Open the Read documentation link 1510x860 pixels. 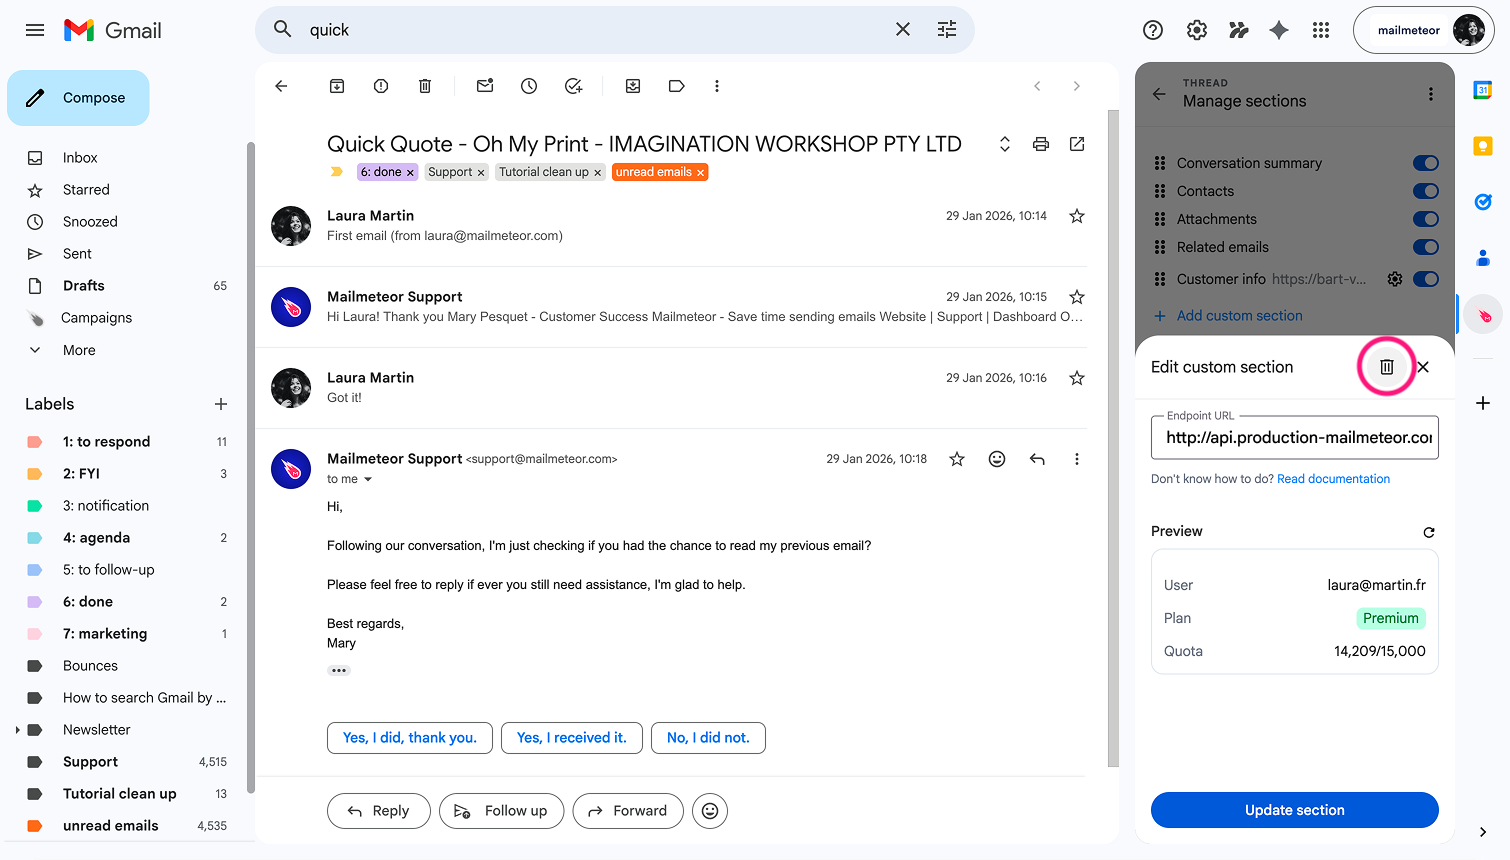[1333, 479]
